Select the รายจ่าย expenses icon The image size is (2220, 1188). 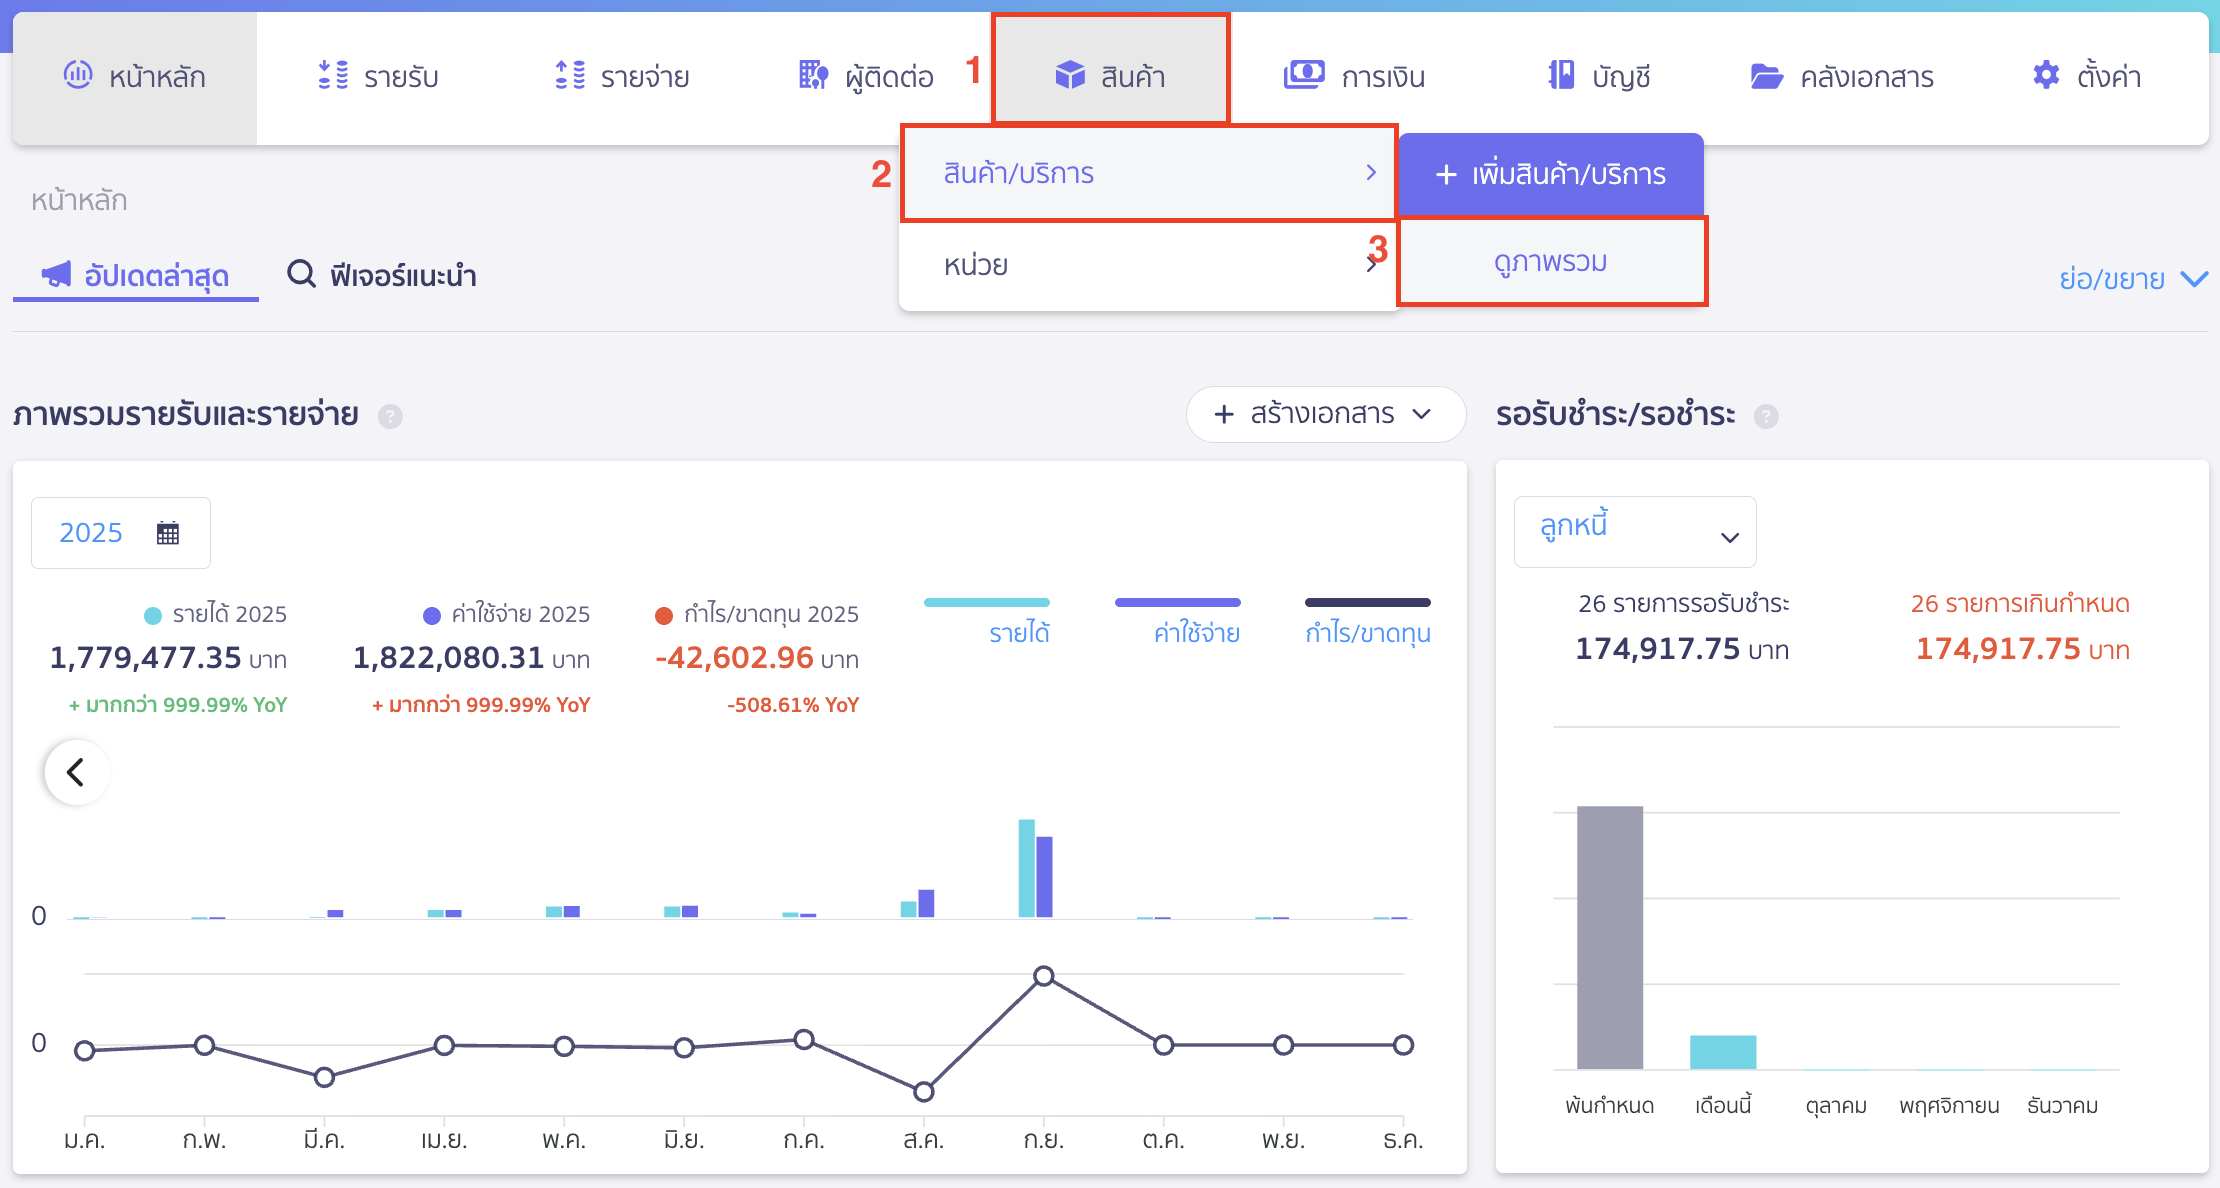click(570, 75)
